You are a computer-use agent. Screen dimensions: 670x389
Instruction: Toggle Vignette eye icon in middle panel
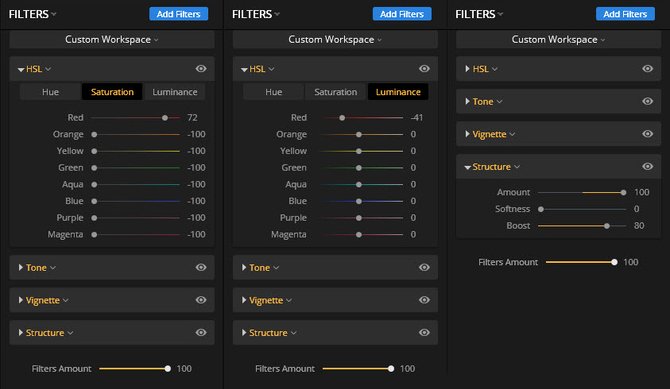pyautogui.click(x=424, y=300)
